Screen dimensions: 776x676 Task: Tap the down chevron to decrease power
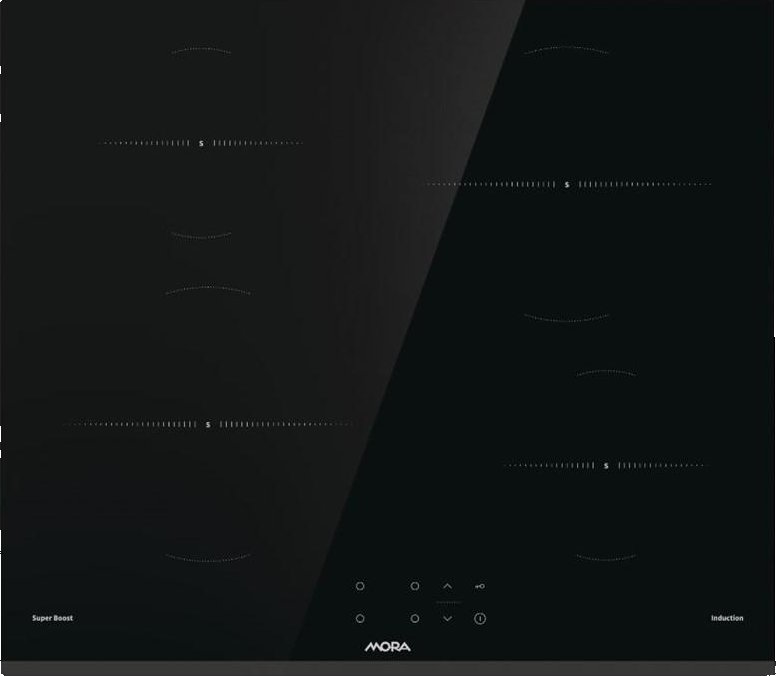click(x=447, y=619)
